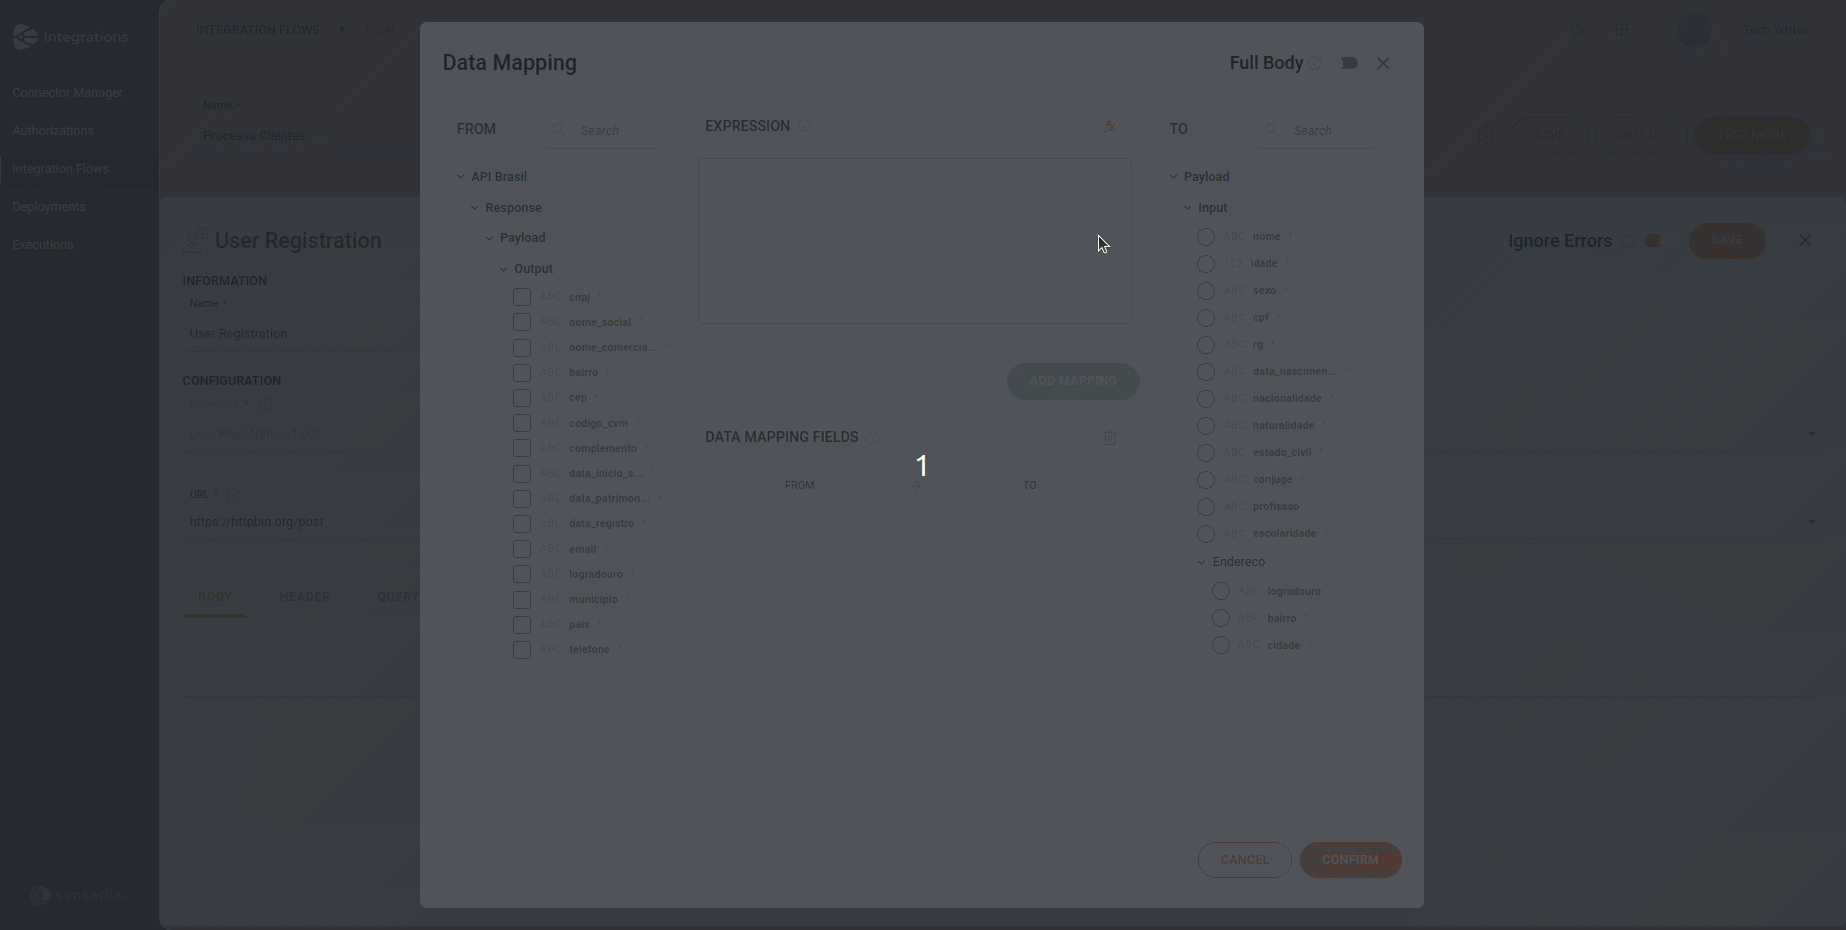The width and height of the screenshot is (1846, 930).
Task: Collapse the API Brasil tree node
Action: coord(460,176)
